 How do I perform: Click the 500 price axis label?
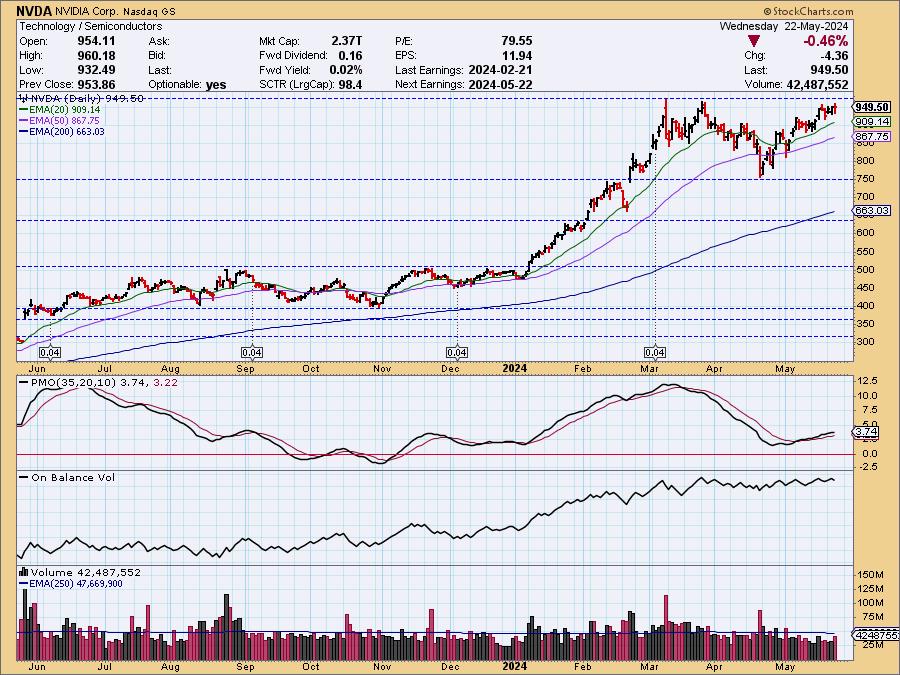[866, 269]
